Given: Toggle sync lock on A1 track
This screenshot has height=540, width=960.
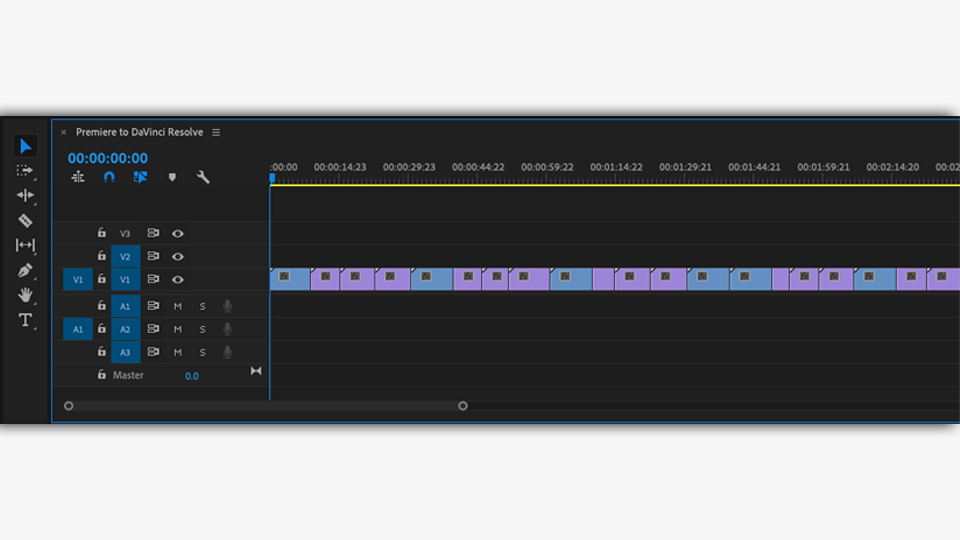Looking at the screenshot, I should pos(153,306).
